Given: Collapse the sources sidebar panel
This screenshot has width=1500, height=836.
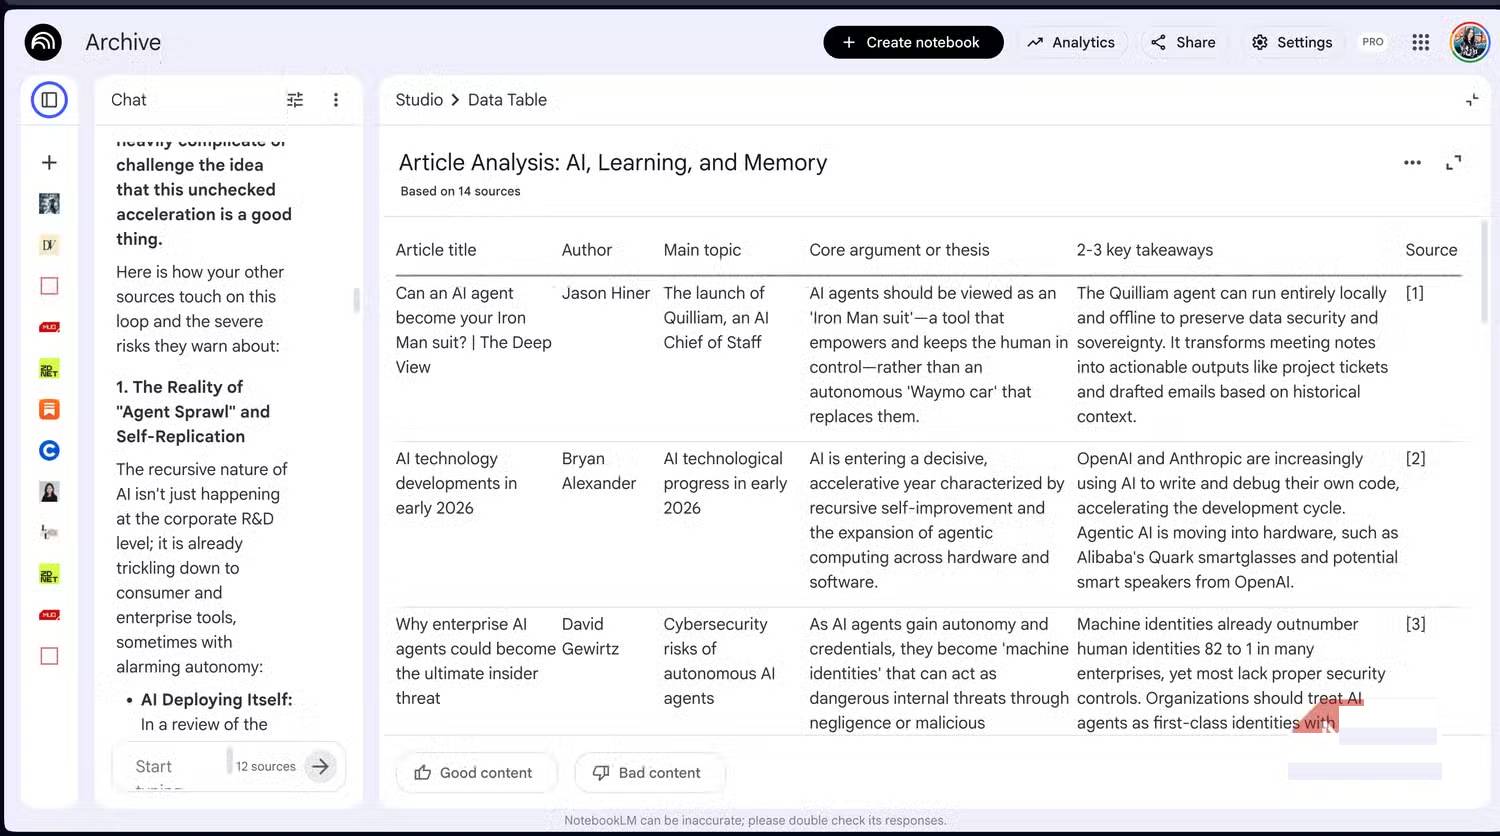Looking at the screenshot, I should coord(49,99).
